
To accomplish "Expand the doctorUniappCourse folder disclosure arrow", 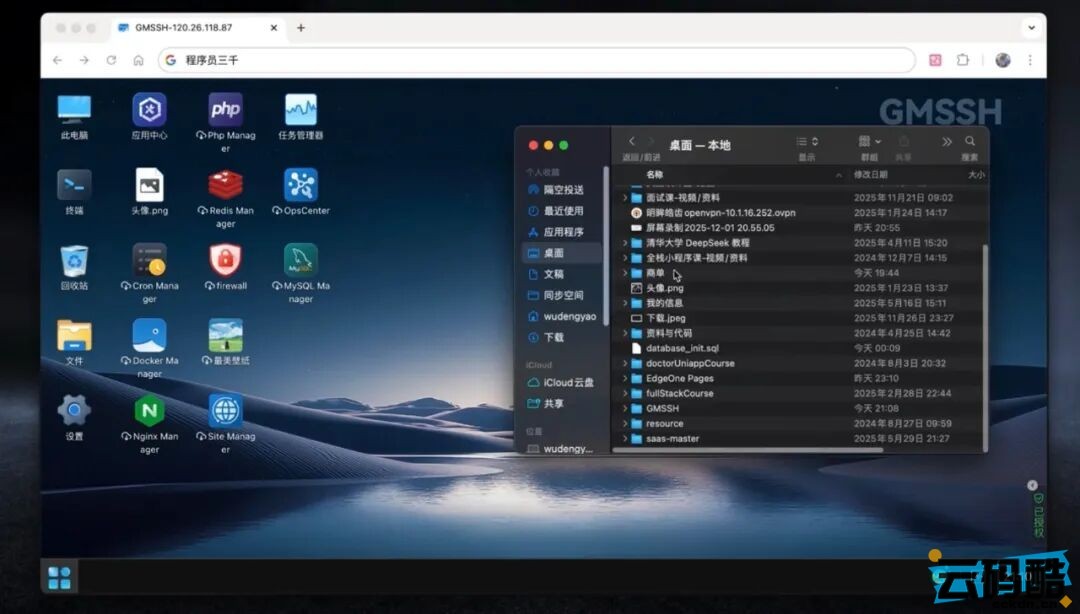I will (x=625, y=364).
